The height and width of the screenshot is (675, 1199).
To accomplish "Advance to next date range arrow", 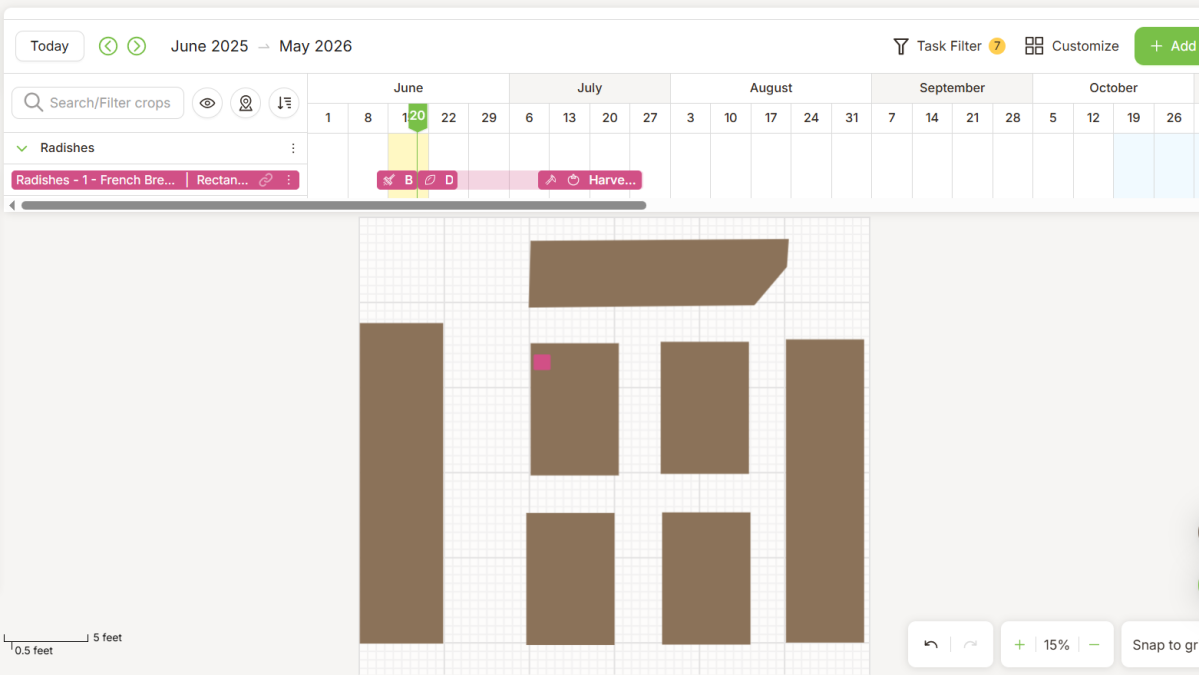I will 137,46.
